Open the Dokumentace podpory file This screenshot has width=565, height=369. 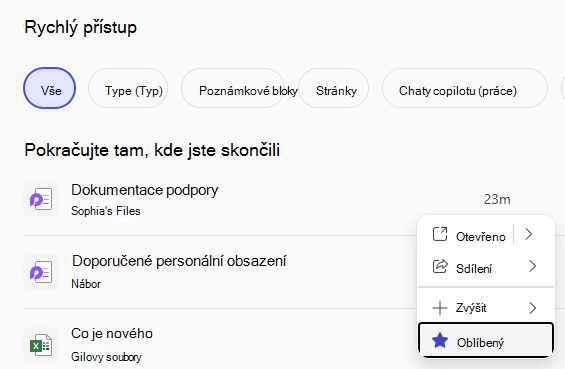(144, 190)
